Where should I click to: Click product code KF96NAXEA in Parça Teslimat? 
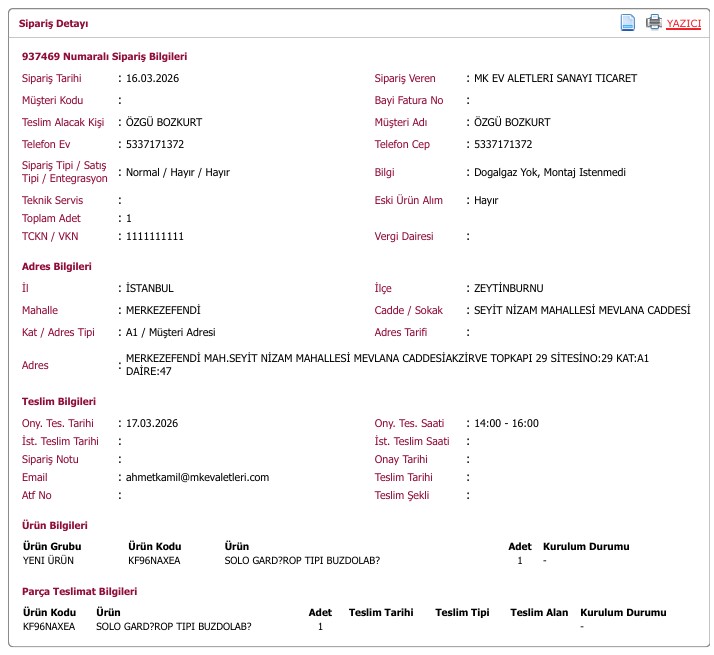click(49, 626)
